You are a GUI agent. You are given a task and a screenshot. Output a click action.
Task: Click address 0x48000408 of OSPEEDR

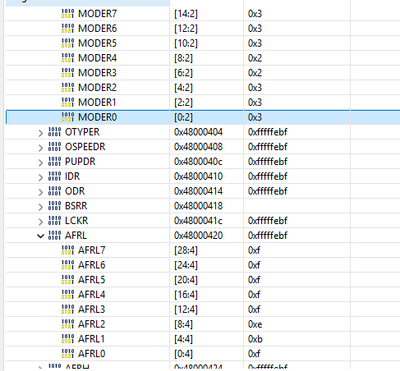tap(198, 147)
